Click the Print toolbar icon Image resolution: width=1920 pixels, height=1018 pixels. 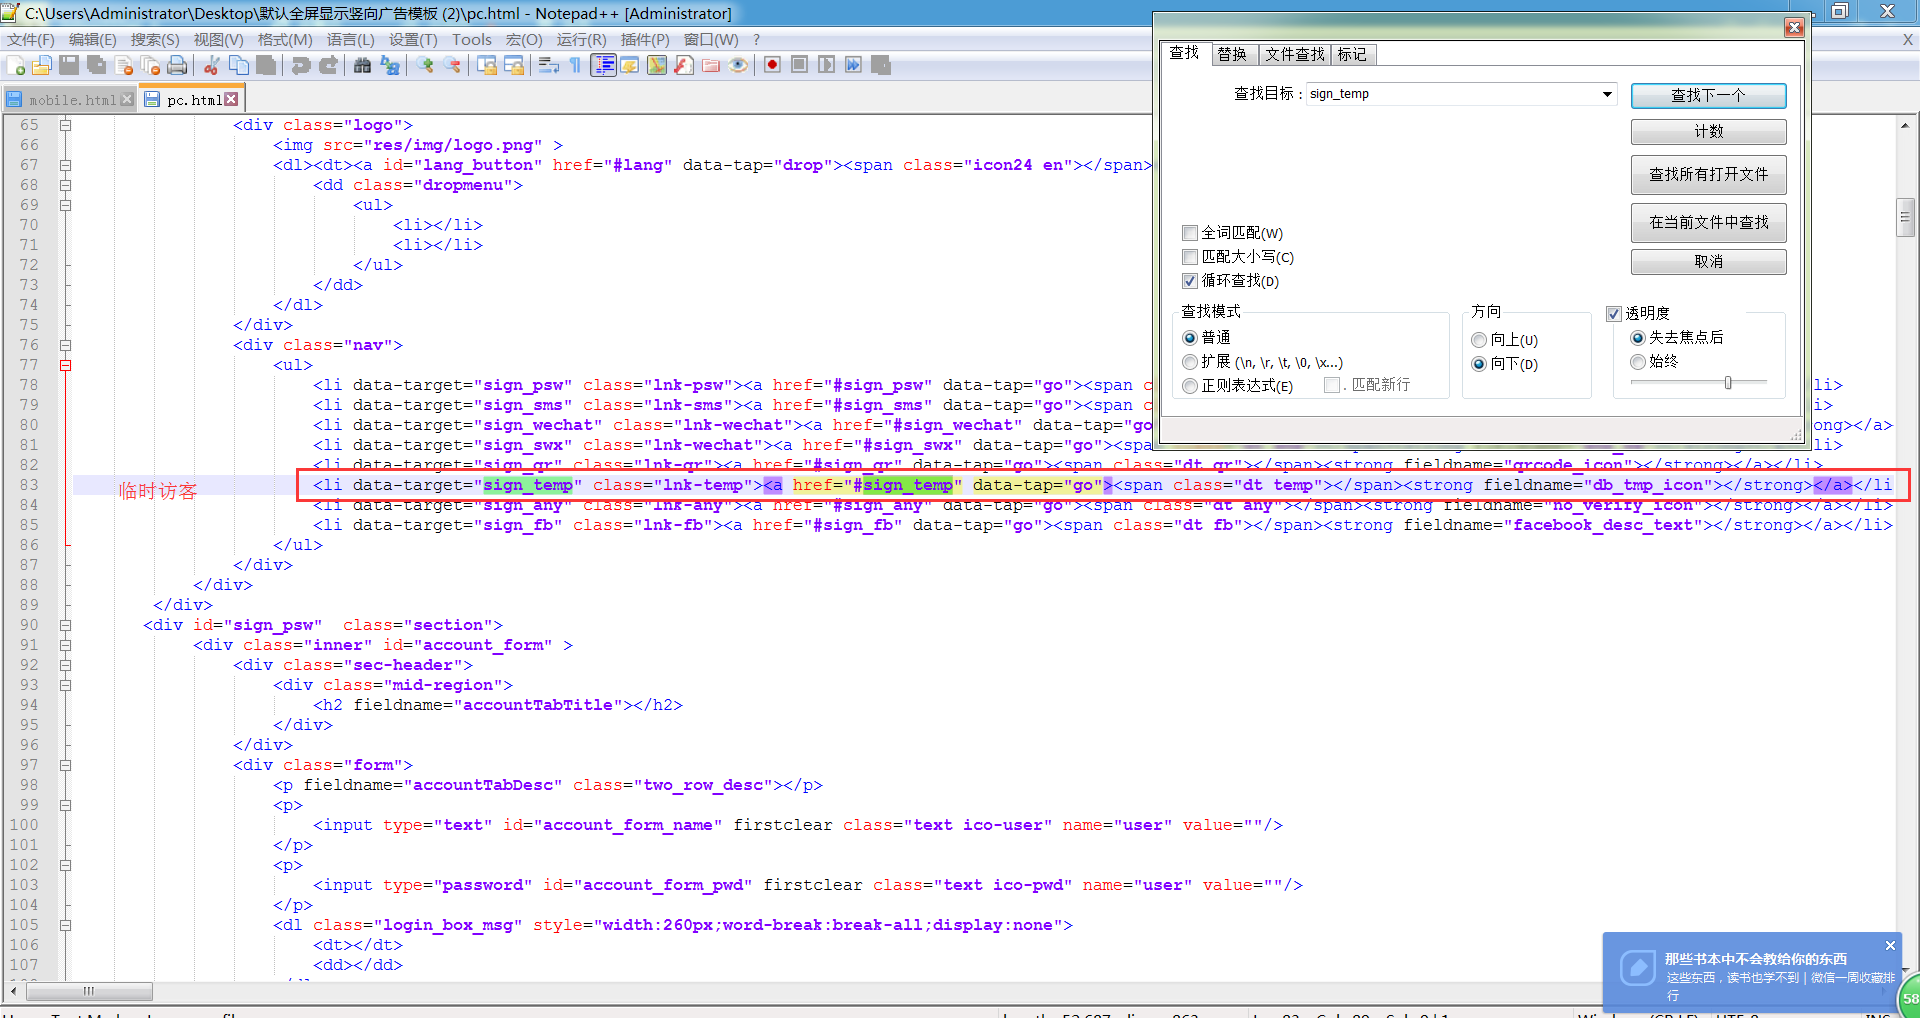pyautogui.click(x=177, y=65)
